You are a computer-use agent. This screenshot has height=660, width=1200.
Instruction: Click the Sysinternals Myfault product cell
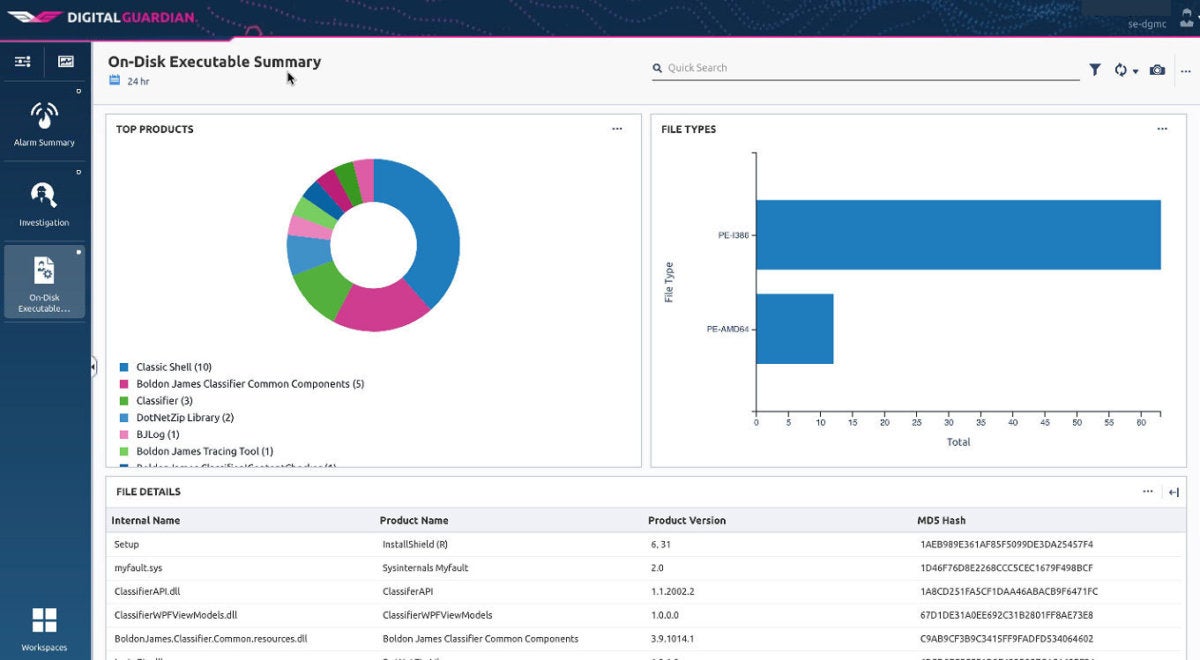point(425,568)
